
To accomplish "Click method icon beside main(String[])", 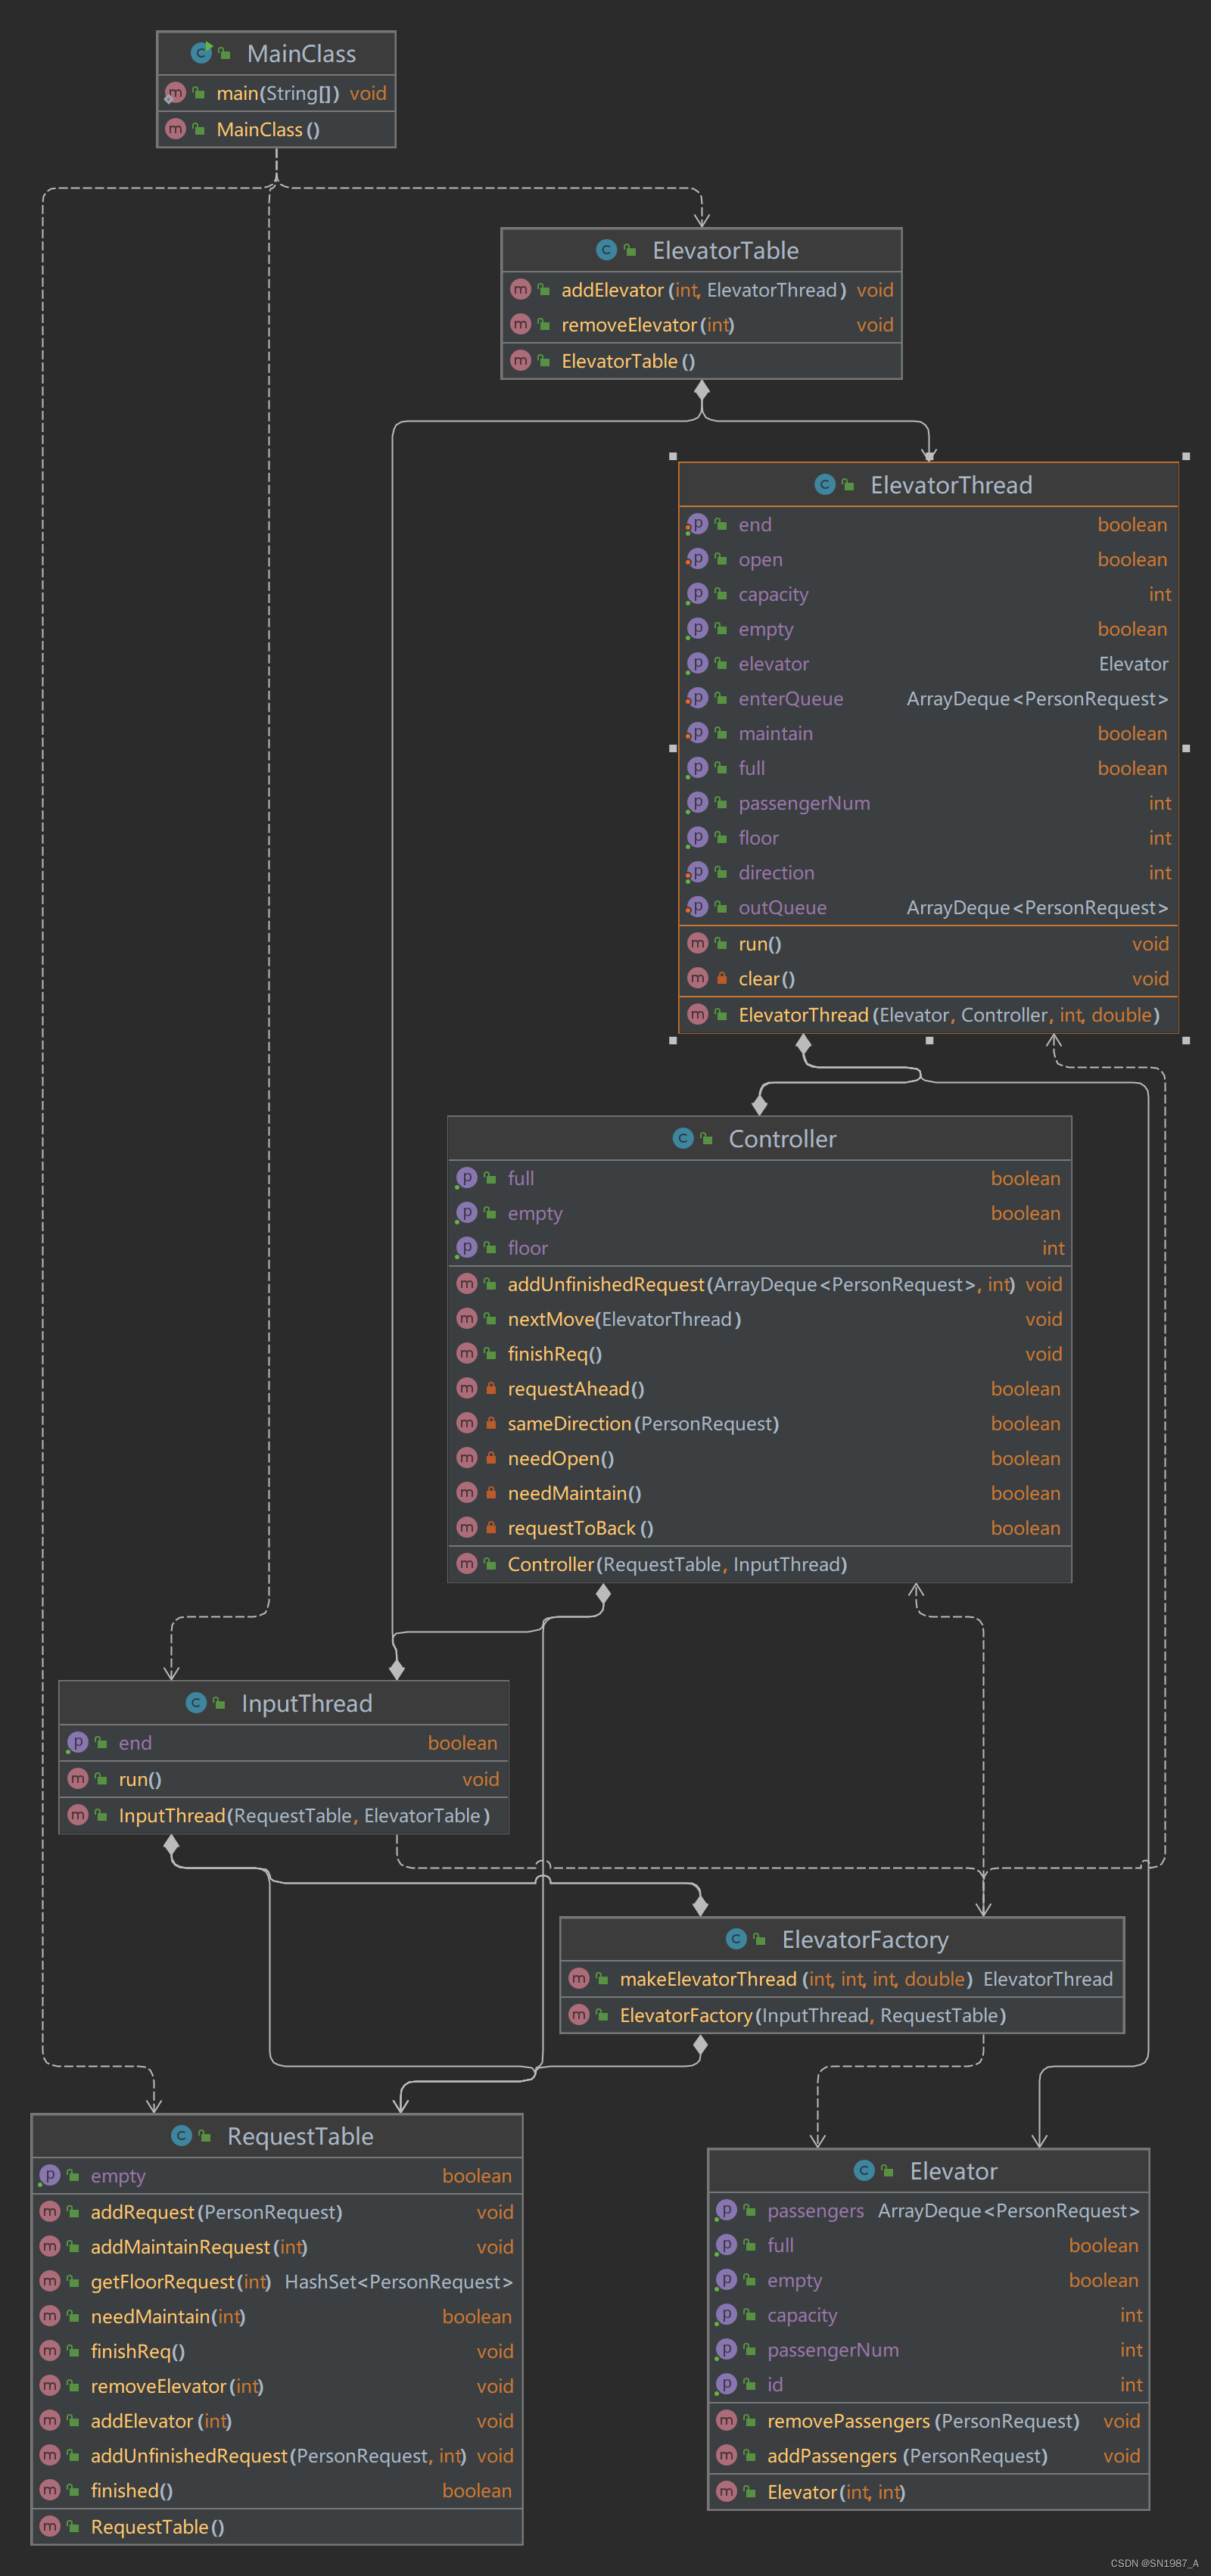I will [x=175, y=93].
